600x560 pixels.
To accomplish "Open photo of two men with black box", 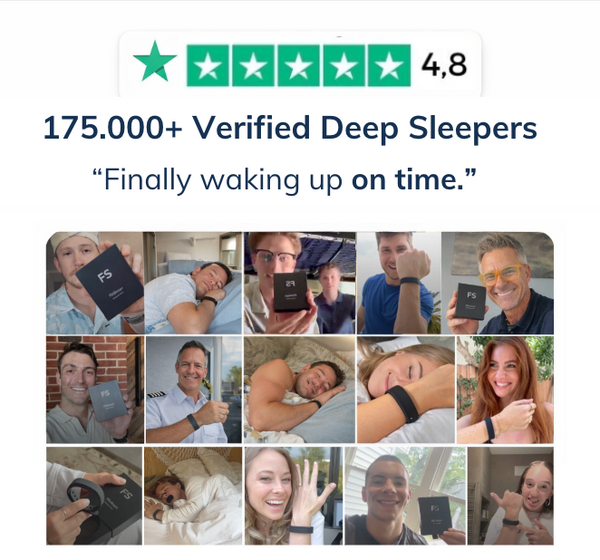I will point(300,283).
